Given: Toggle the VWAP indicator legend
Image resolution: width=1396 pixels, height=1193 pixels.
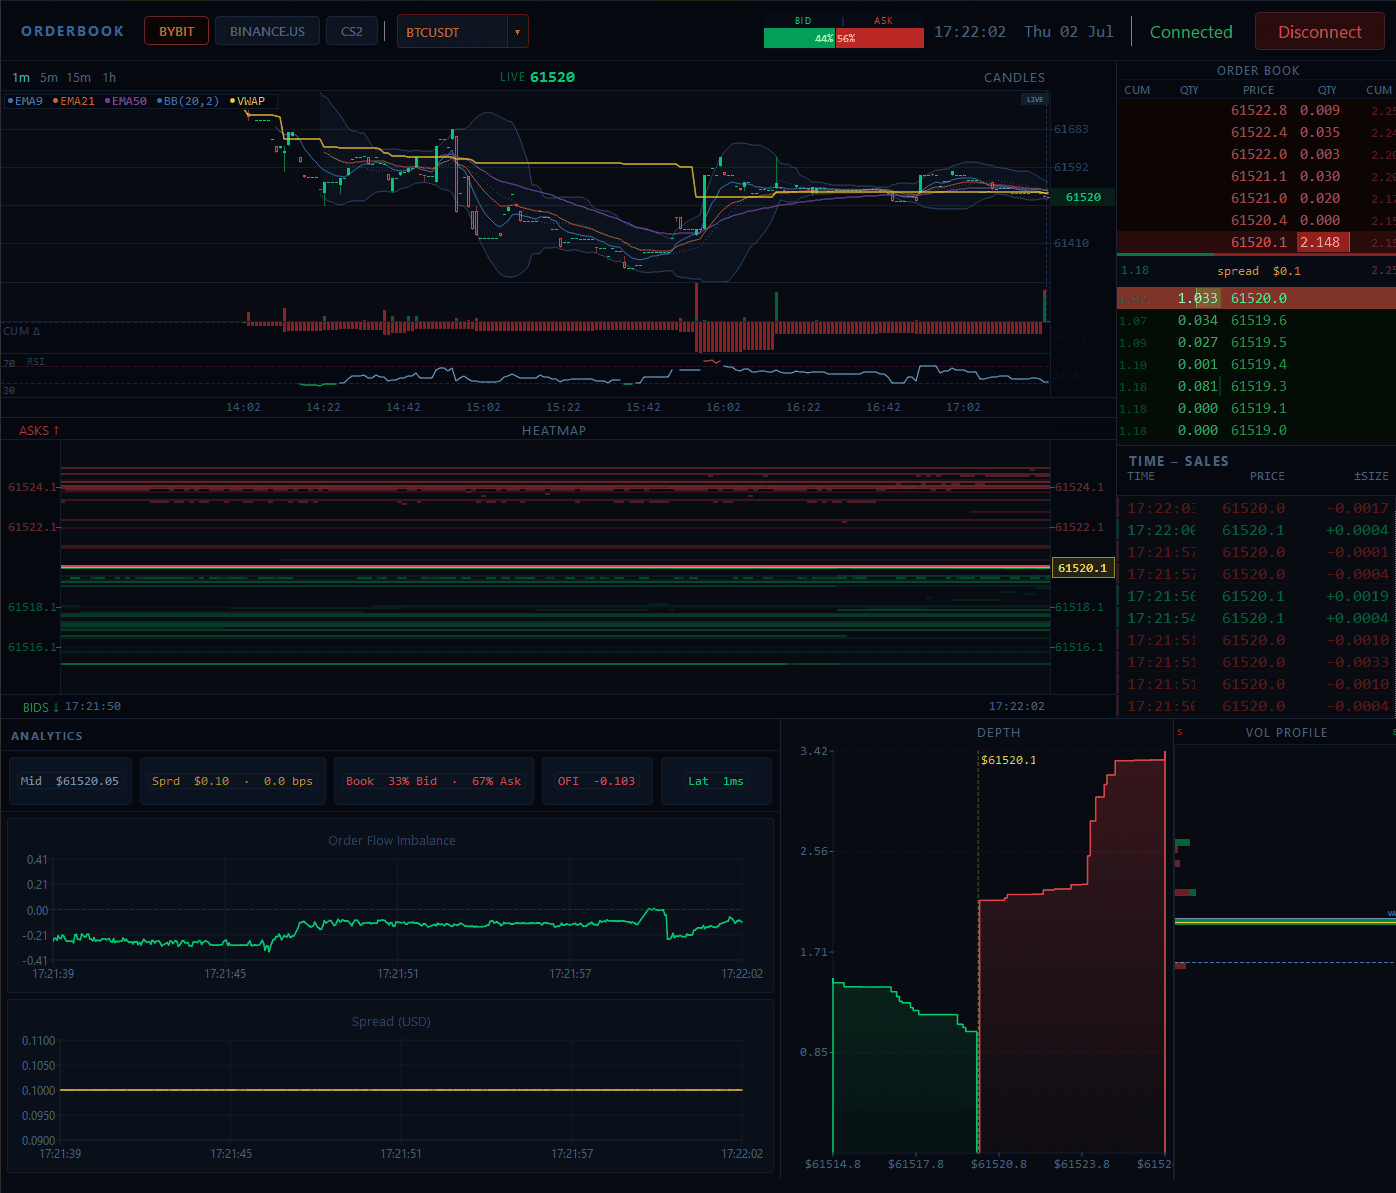Looking at the screenshot, I should [x=247, y=101].
